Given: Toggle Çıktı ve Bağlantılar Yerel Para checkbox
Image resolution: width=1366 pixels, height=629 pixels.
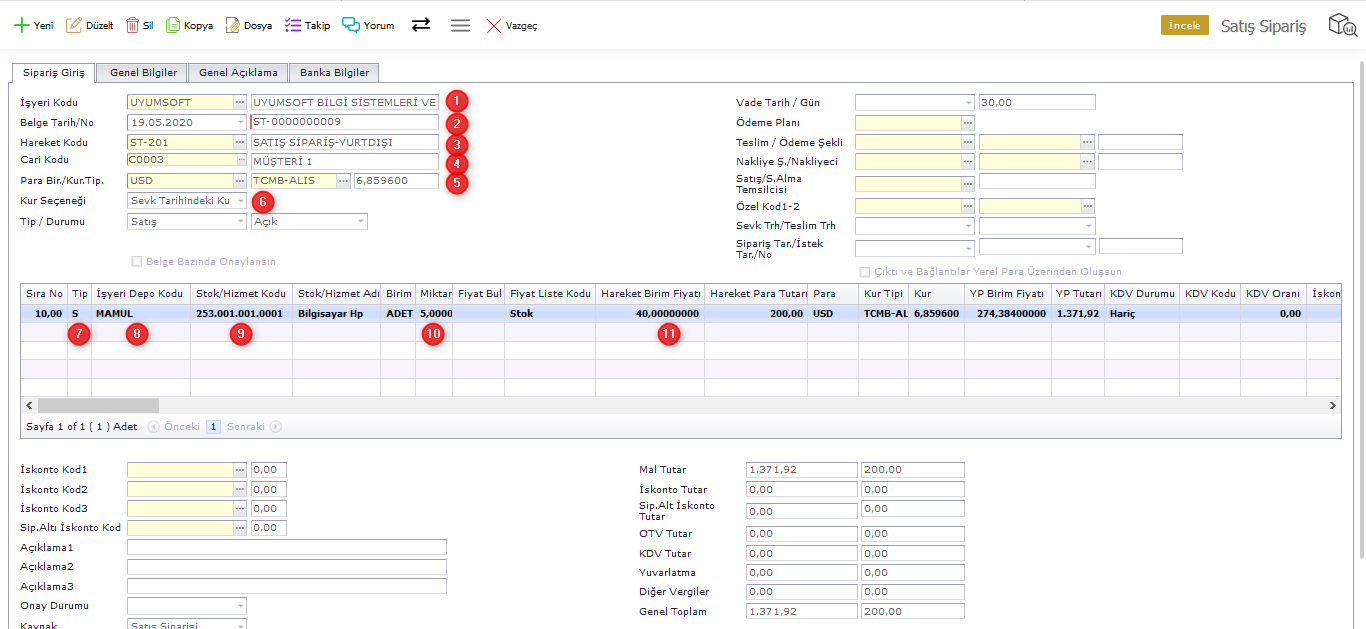Looking at the screenshot, I should pyautogui.click(x=865, y=272).
